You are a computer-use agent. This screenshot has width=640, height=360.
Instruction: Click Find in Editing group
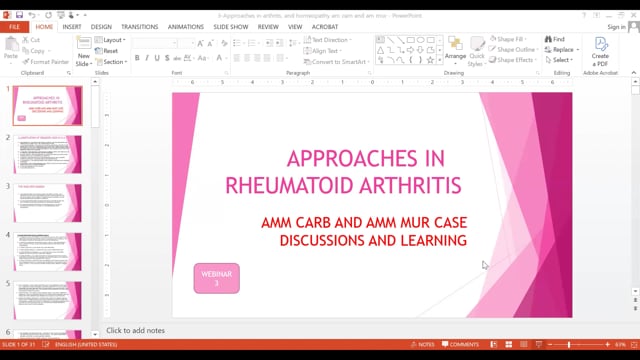point(555,39)
